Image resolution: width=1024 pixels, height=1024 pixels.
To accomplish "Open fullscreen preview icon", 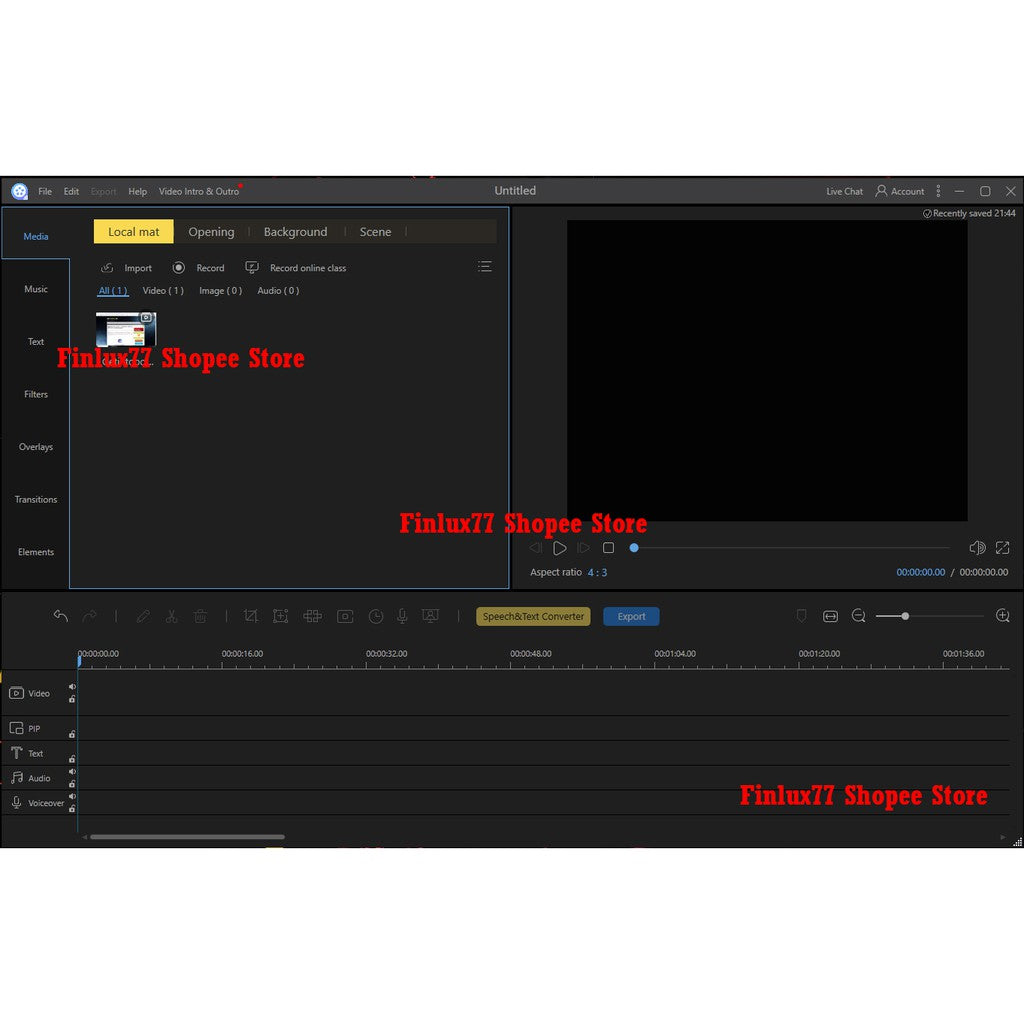I will (x=1002, y=548).
